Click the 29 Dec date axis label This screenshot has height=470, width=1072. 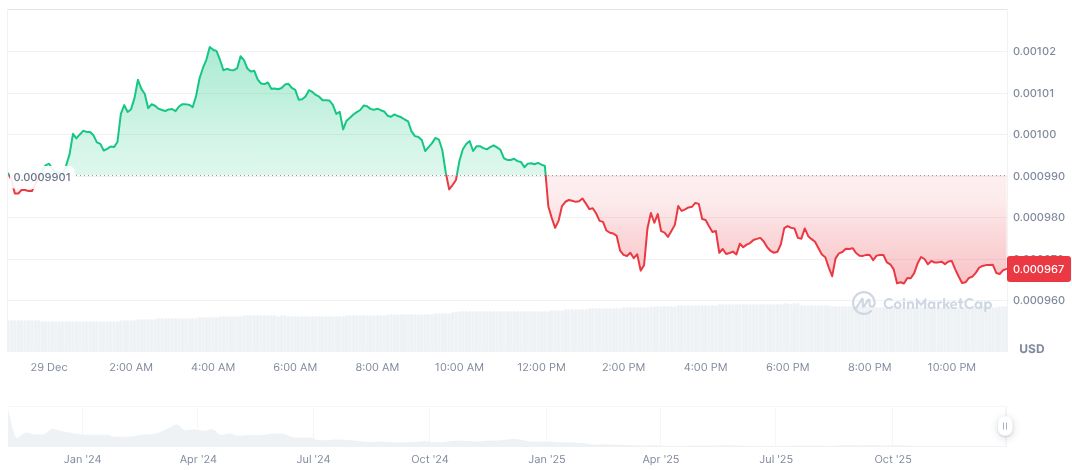48,367
